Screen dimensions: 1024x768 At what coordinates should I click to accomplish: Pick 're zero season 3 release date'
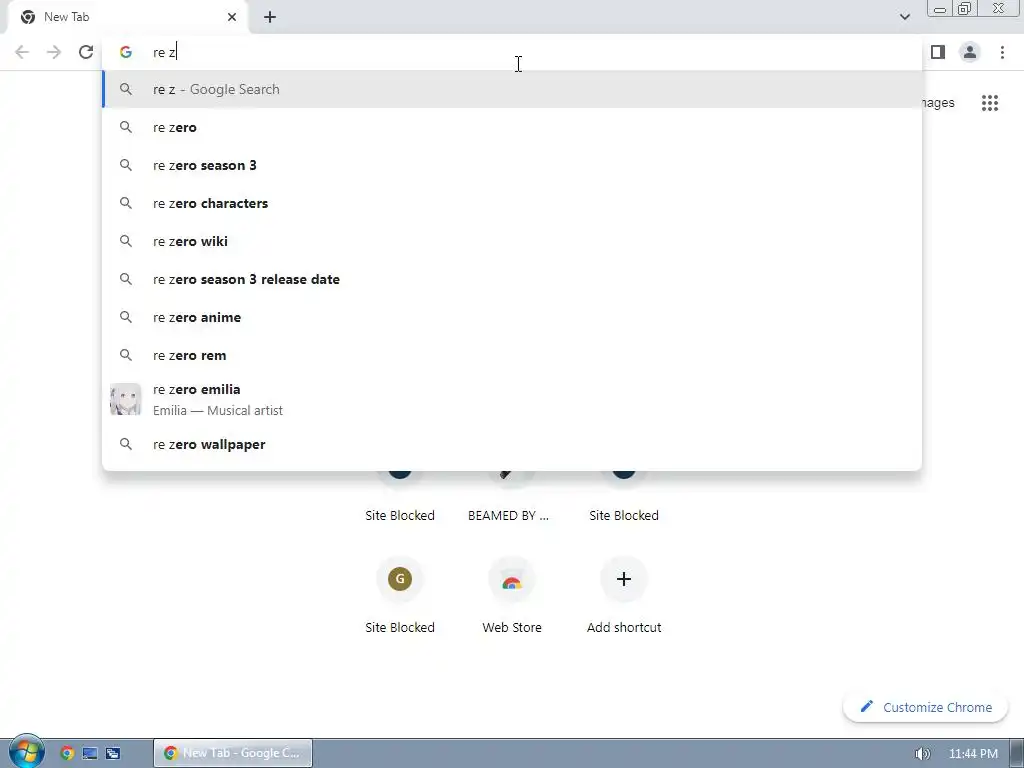[x=512, y=279]
